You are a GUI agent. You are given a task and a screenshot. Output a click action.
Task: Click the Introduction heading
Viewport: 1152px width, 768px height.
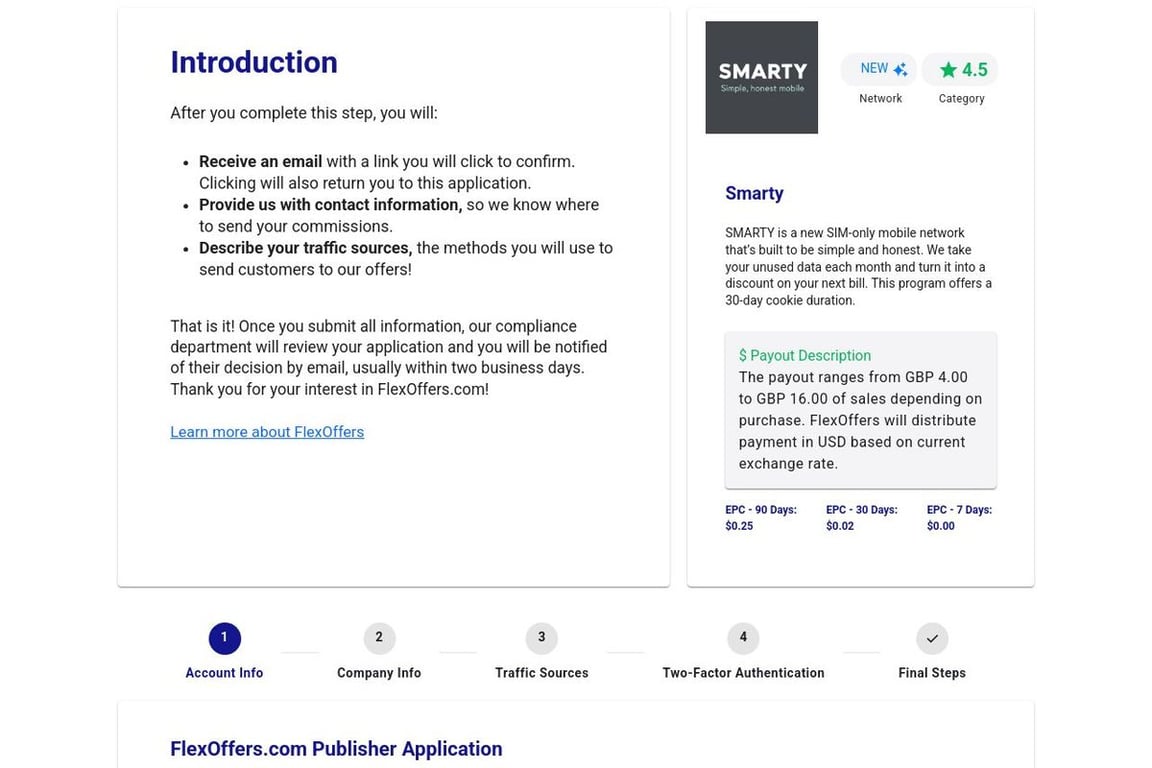pyautogui.click(x=254, y=62)
